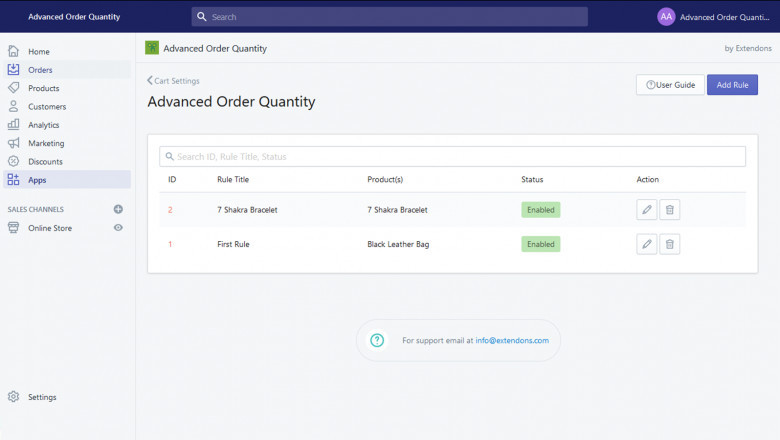Click the edit pencil icon for 7 Shakra Bracelet
This screenshot has height=440, width=780.
pyautogui.click(x=647, y=210)
